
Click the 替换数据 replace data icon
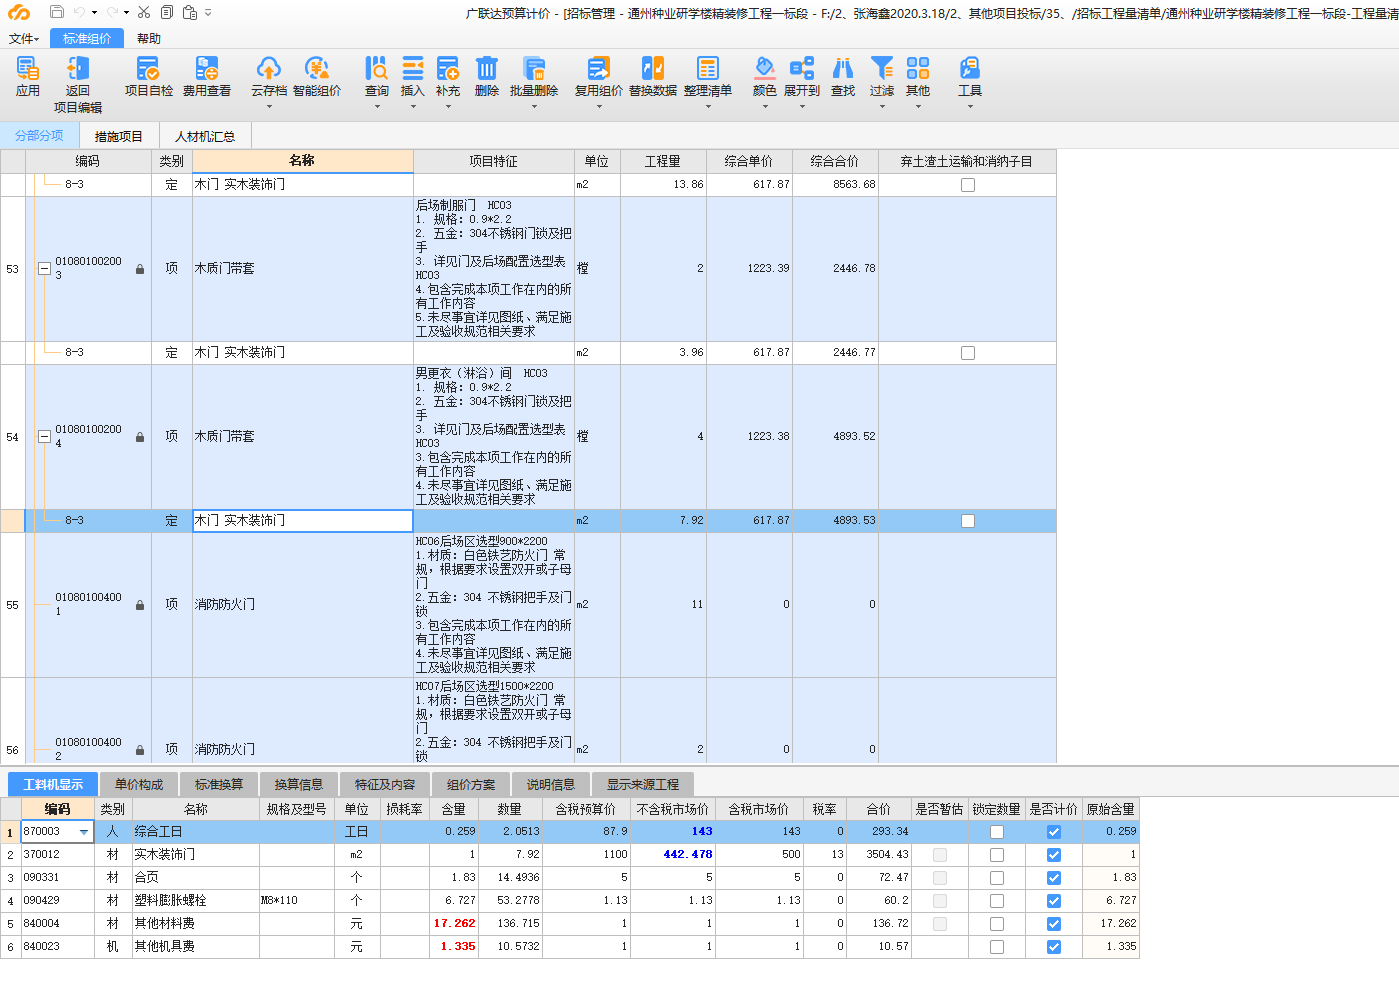[653, 68]
